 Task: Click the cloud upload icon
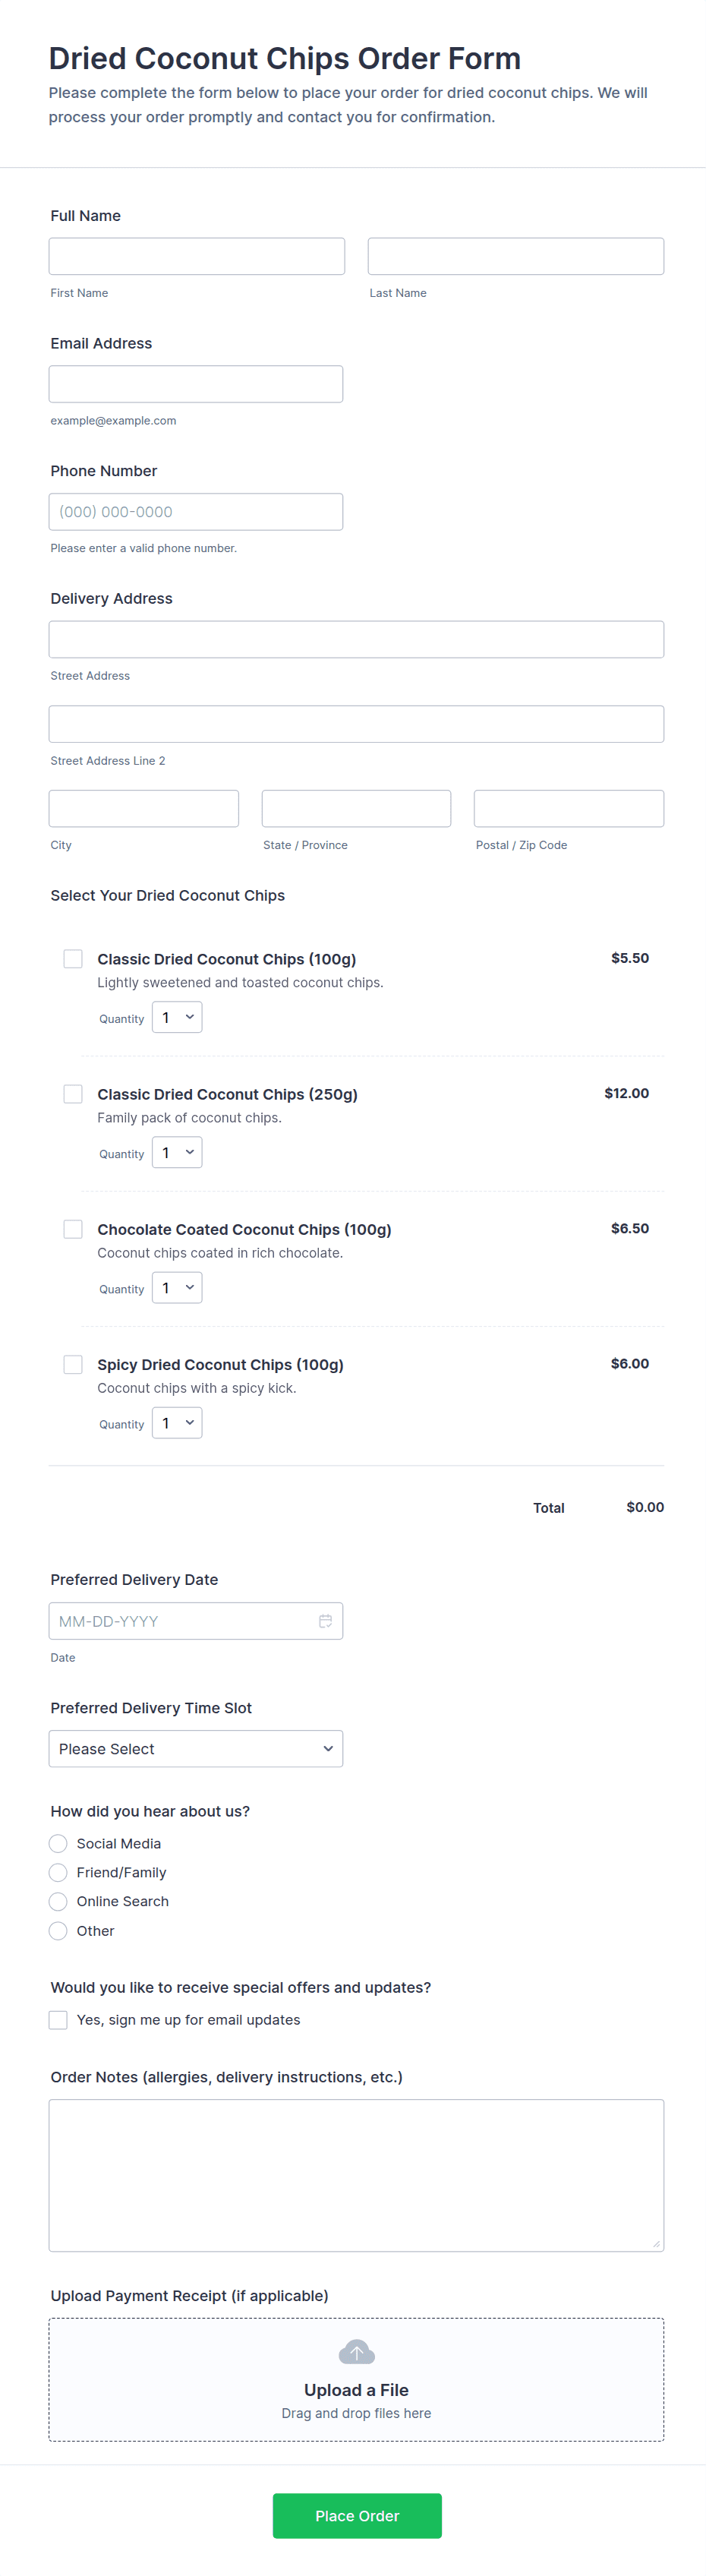coord(356,2351)
